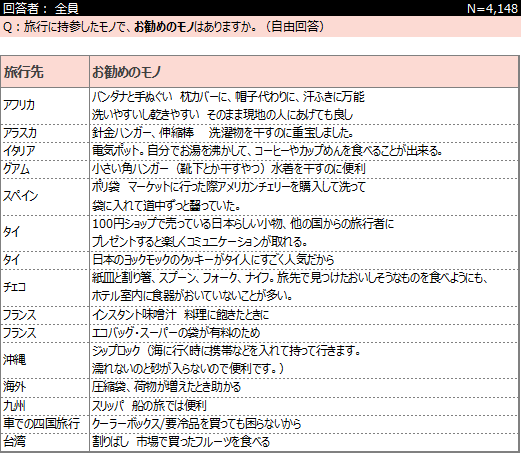Select the アラスカ destination cell
521x453 pixels.
[45, 133]
